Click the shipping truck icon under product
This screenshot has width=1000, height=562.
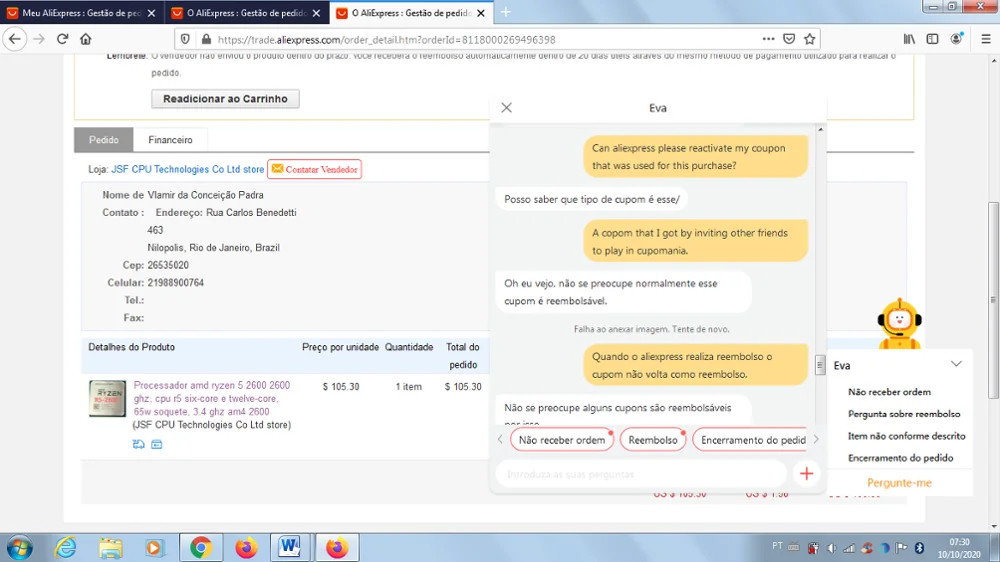(138, 444)
